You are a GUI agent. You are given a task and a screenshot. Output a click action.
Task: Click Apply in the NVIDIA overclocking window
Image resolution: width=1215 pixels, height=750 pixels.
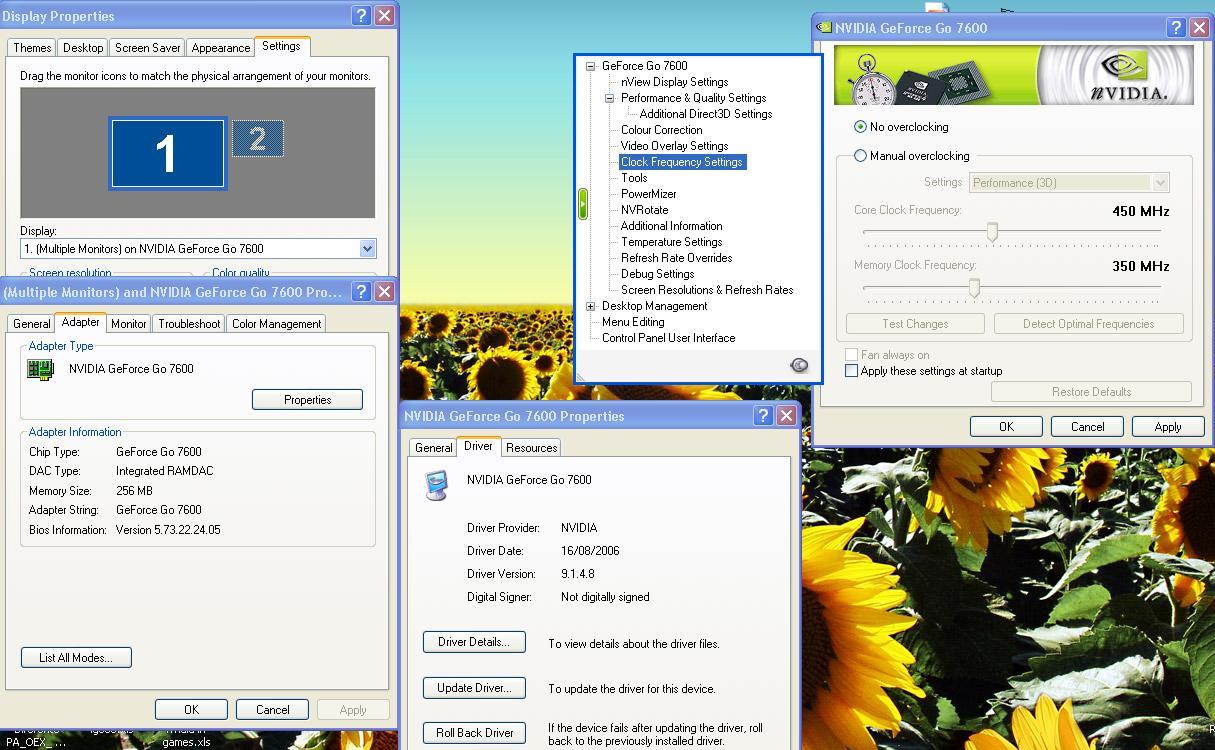point(1168,427)
